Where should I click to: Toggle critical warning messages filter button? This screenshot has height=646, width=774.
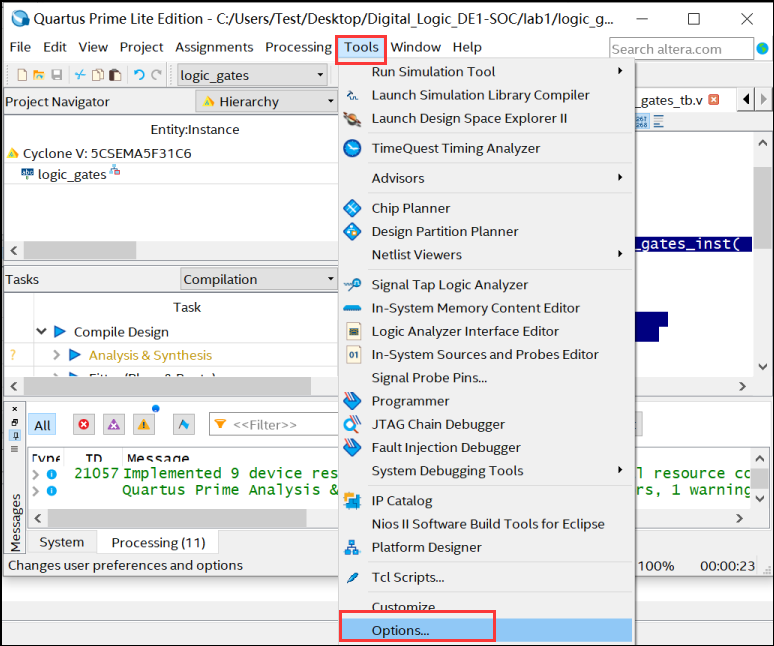114,424
